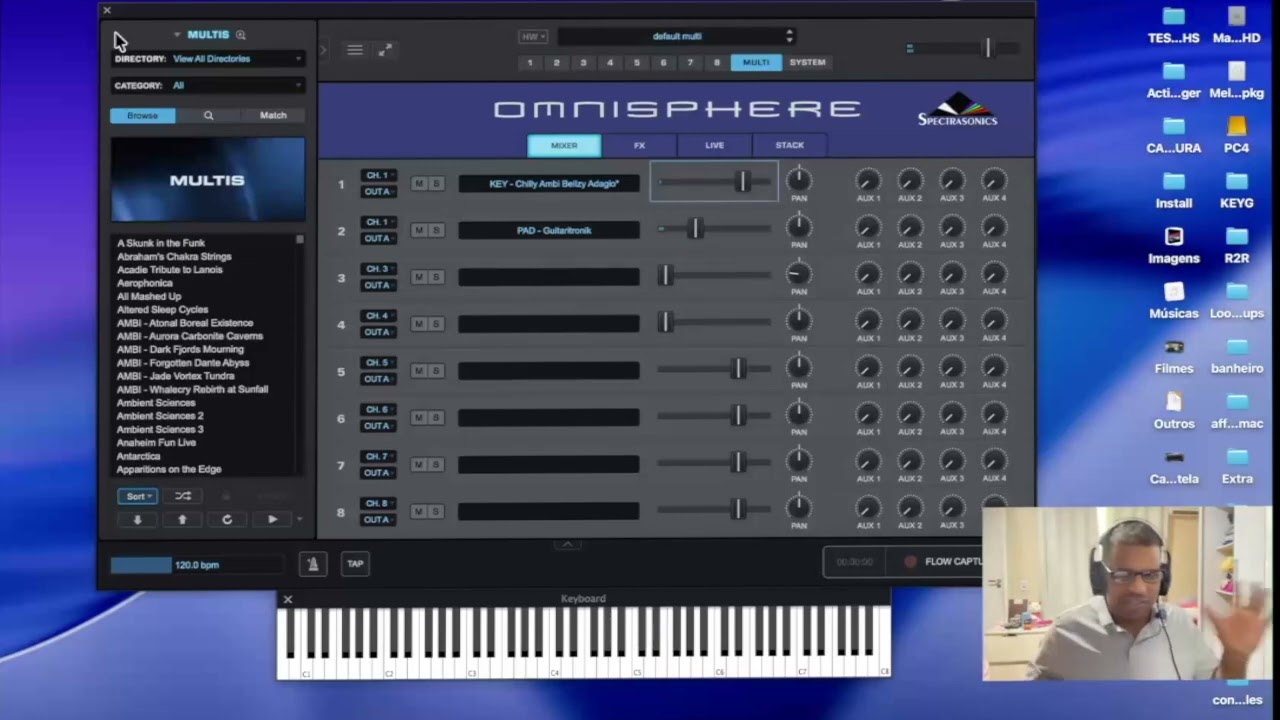This screenshot has height=720, width=1280.
Task: Solo part 1 with S button
Action: [x=436, y=184]
